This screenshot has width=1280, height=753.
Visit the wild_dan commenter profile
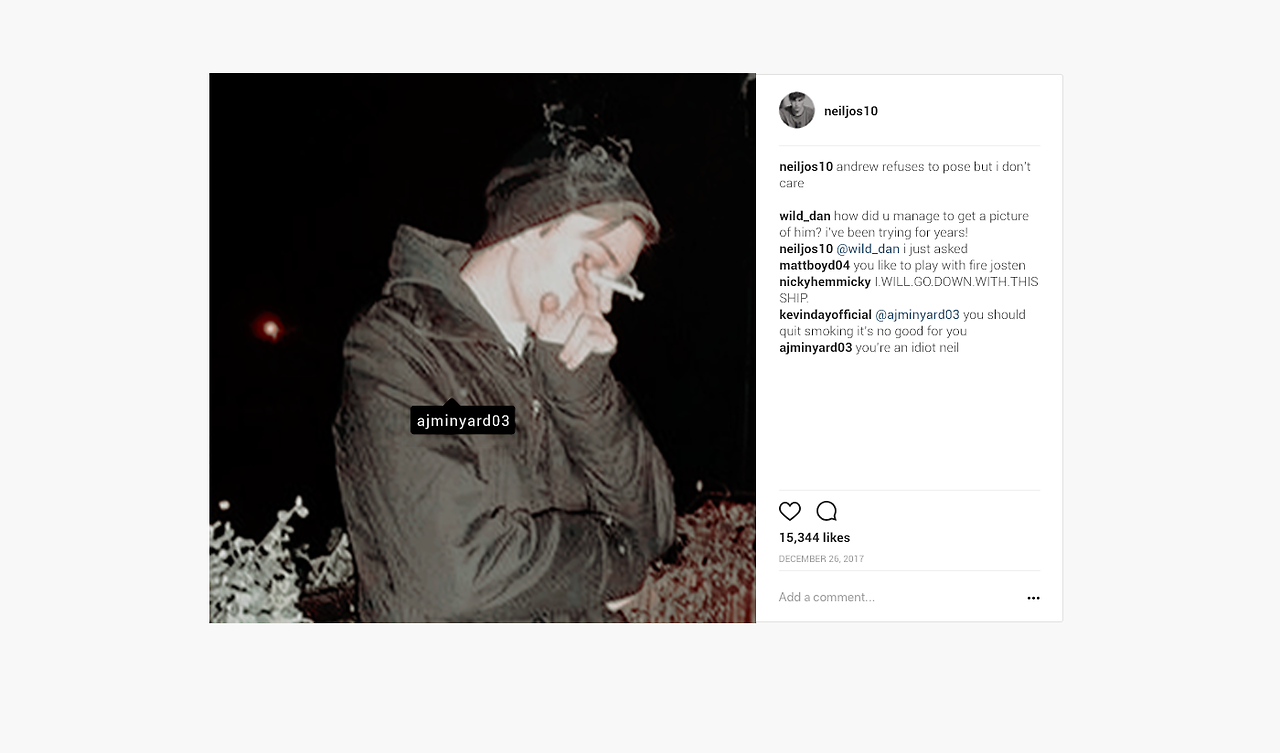click(x=805, y=216)
